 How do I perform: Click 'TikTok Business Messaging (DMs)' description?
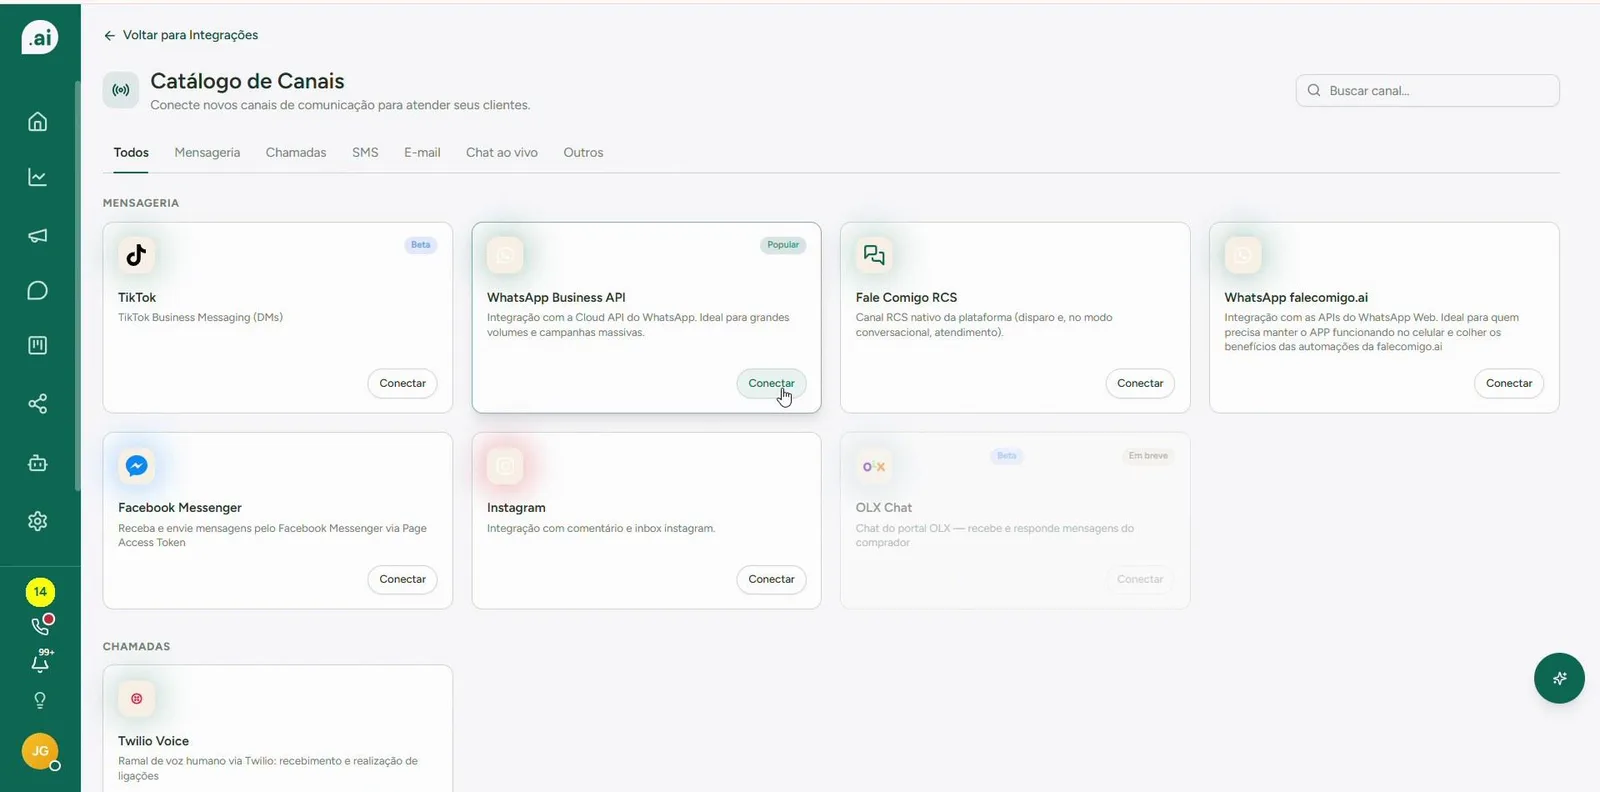coord(200,318)
